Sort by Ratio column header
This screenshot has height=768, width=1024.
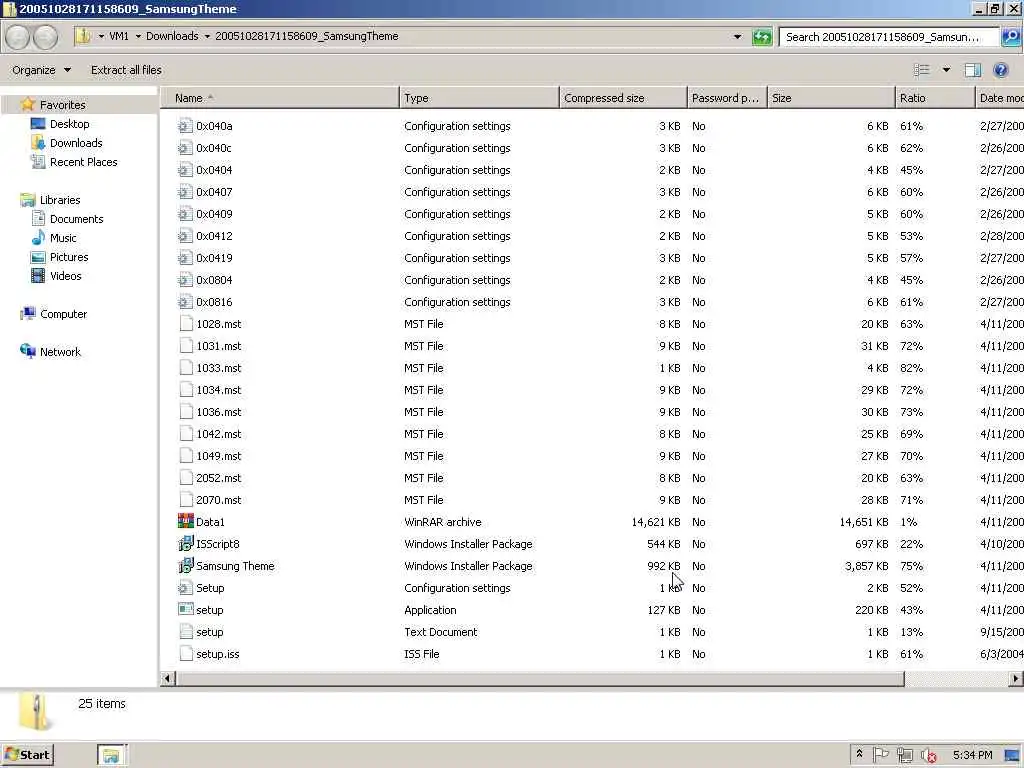pyautogui.click(x=935, y=98)
